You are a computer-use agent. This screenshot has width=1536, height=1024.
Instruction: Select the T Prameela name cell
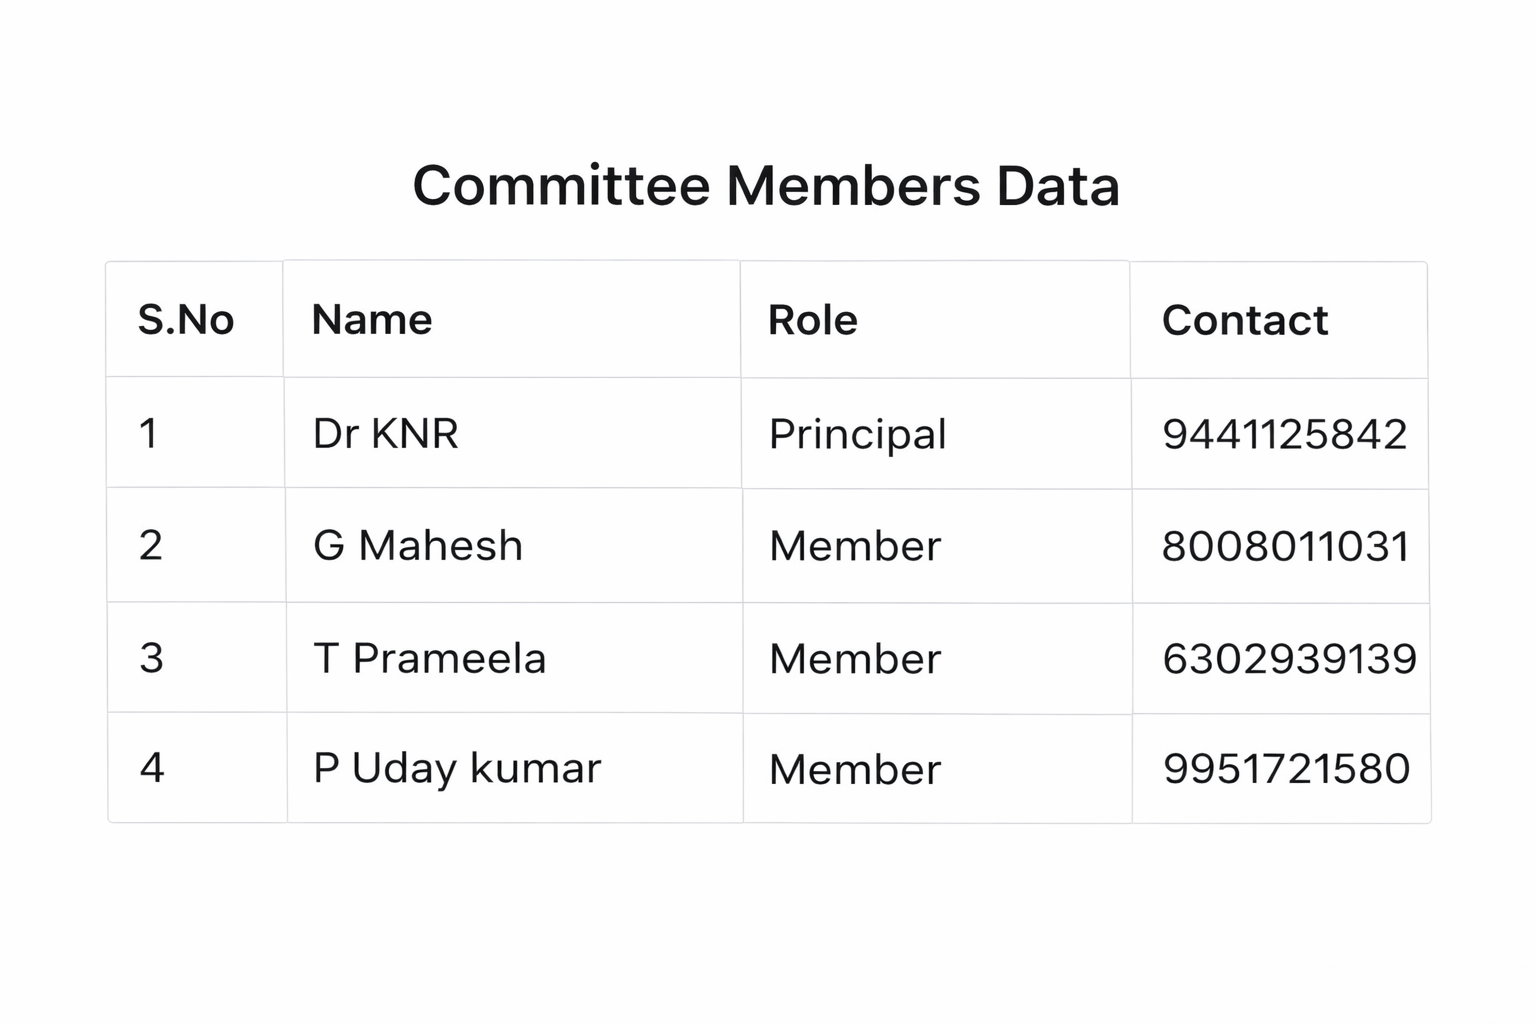click(x=430, y=658)
